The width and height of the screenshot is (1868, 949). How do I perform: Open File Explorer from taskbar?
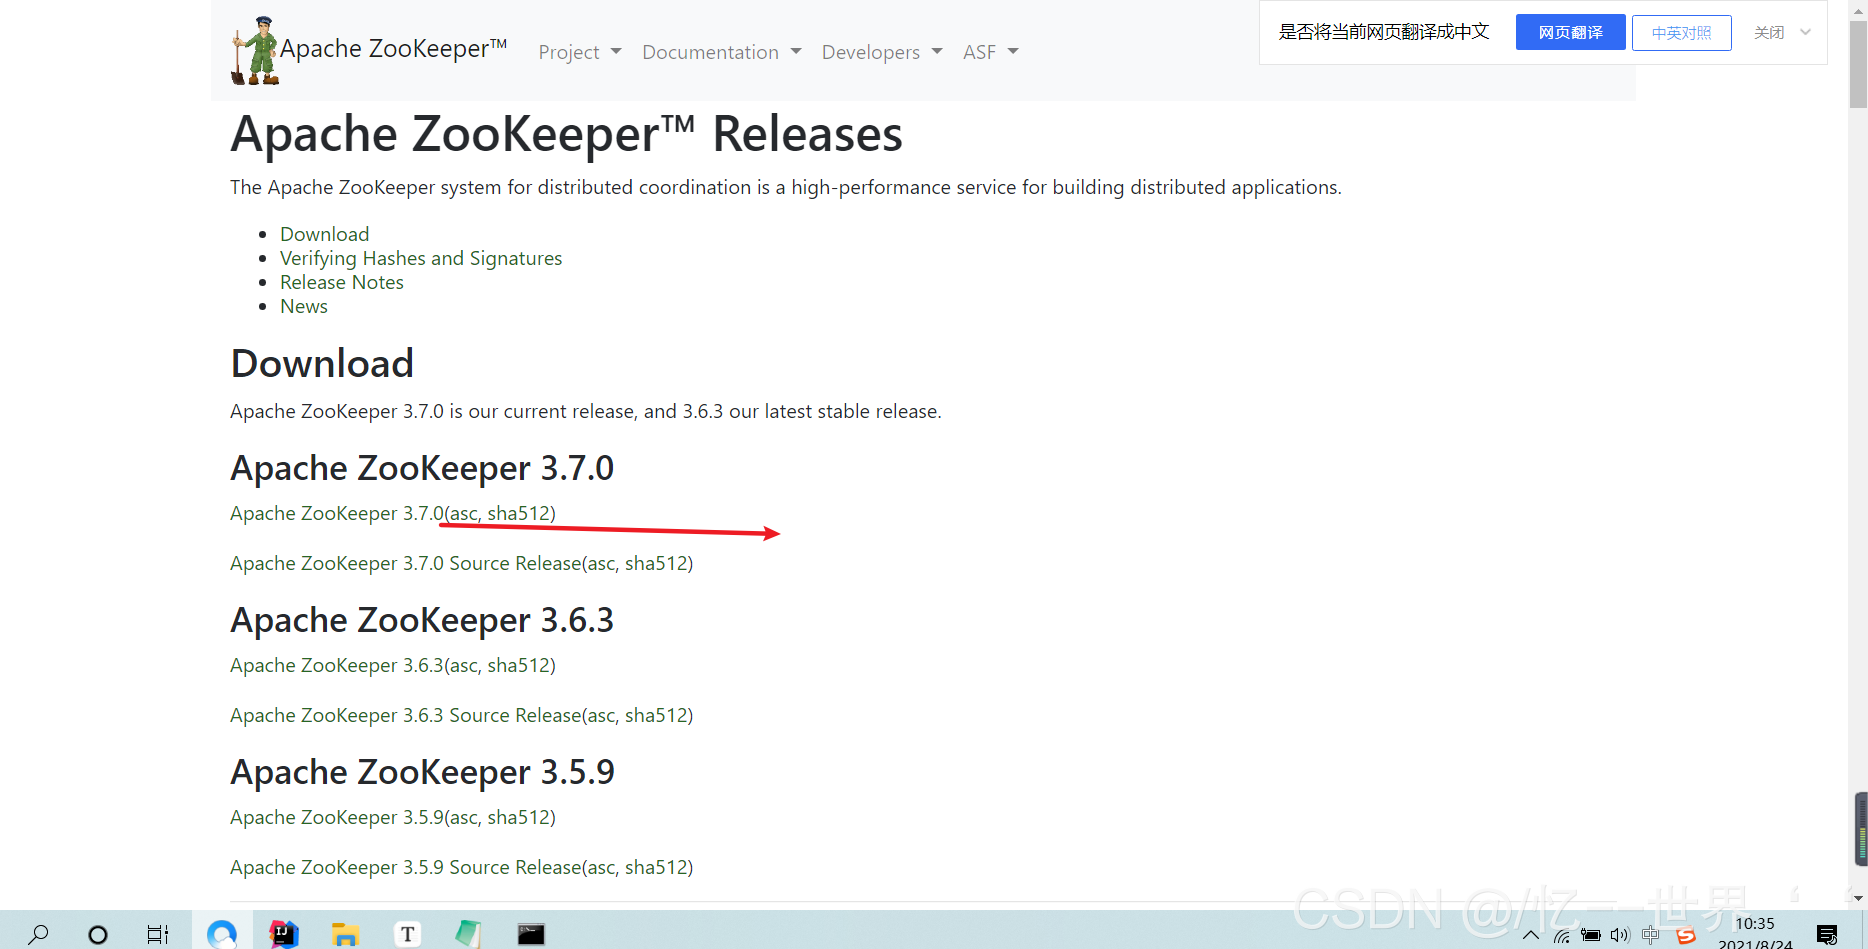click(x=345, y=935)
